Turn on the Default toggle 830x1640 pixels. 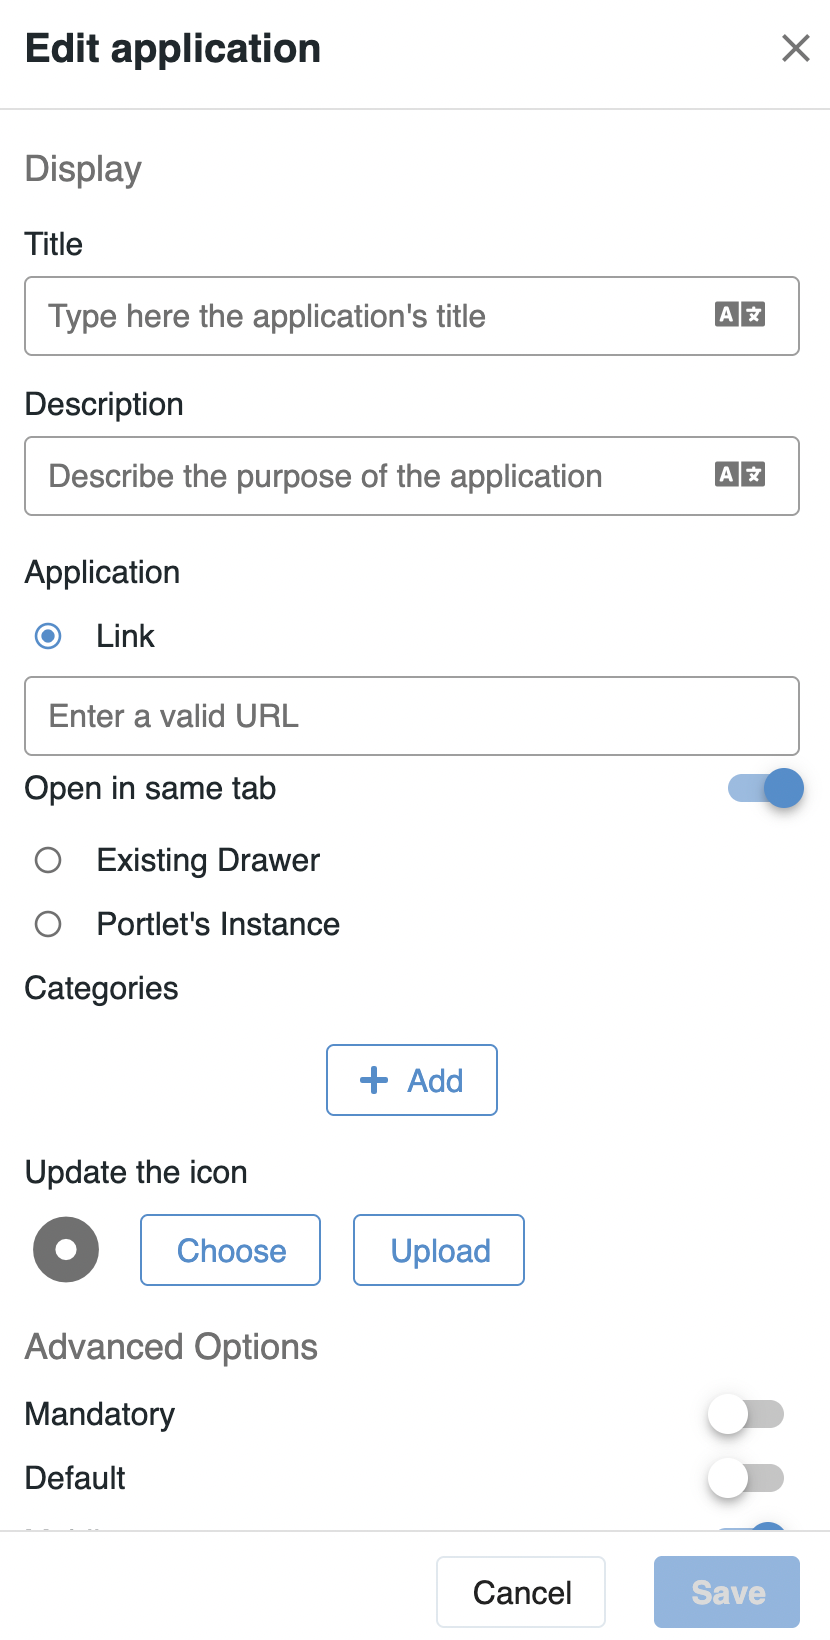coord(746,1478)
